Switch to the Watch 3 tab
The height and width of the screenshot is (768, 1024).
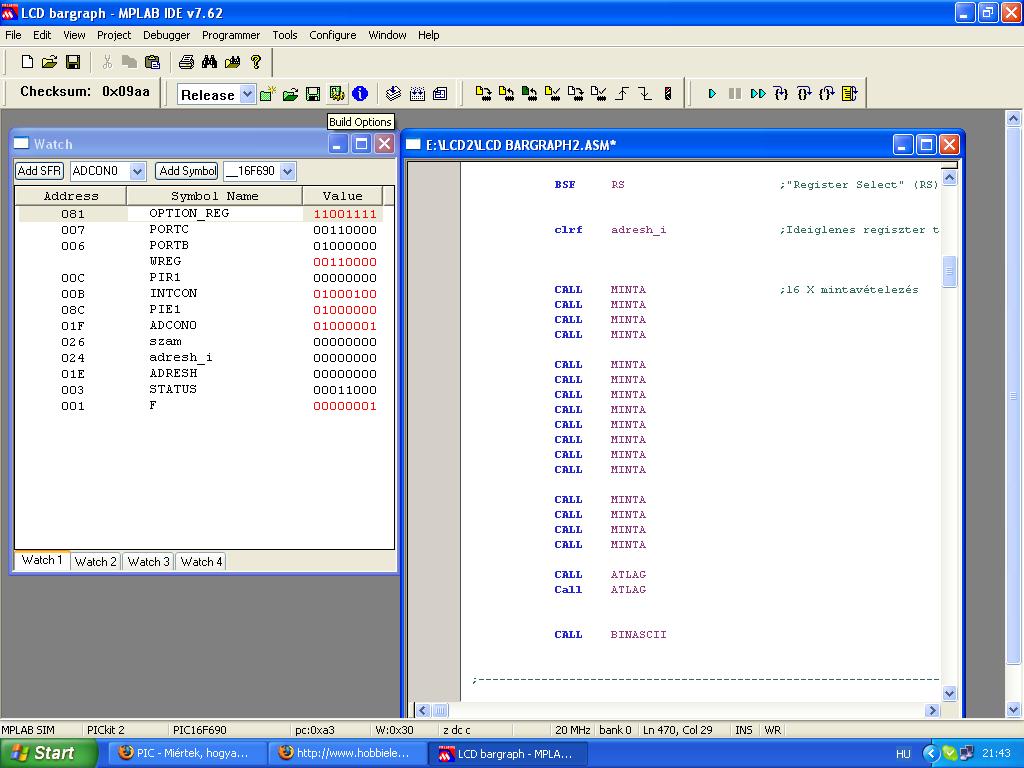148,562
